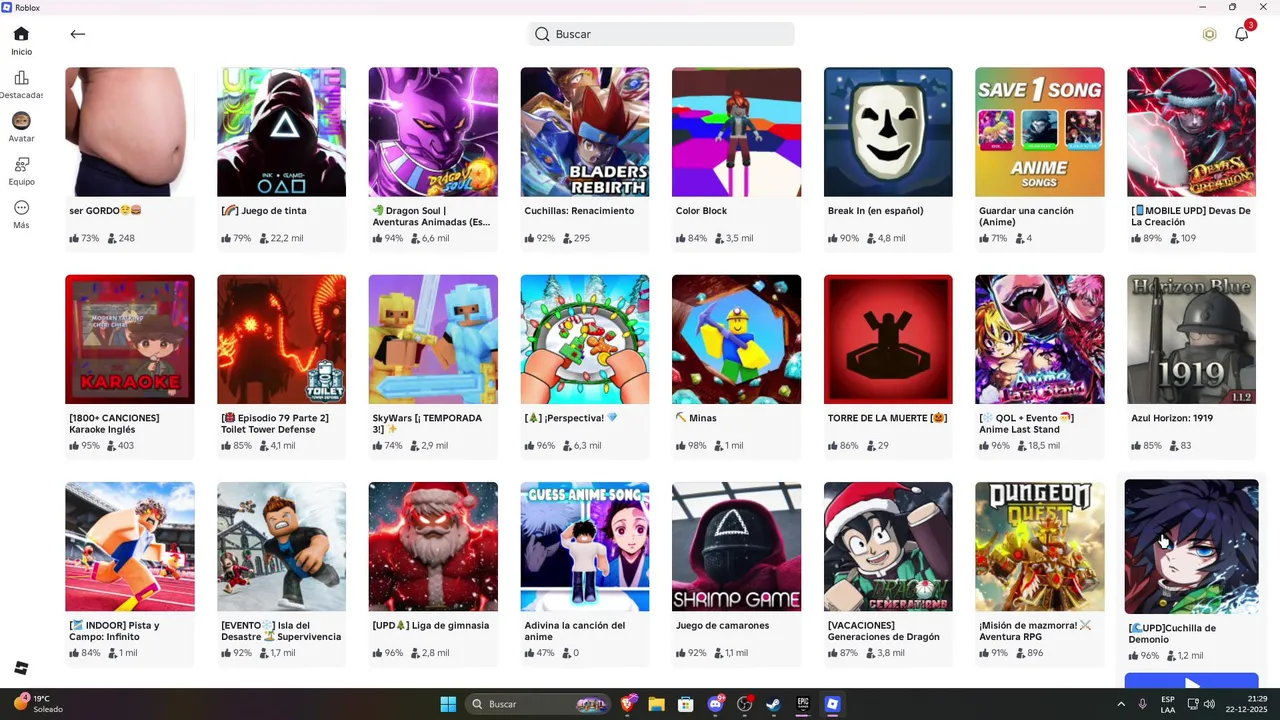The image size is (1280, 720).
Task: Open the ser GORDO game thumbnail
Action: [130, 132]
